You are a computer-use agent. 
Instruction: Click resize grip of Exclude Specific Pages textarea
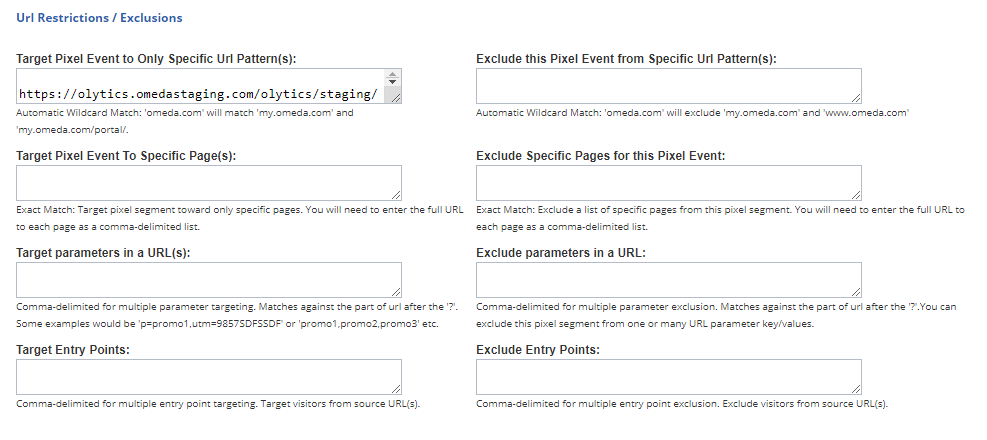pyautogui.click(x=856, y=195)
